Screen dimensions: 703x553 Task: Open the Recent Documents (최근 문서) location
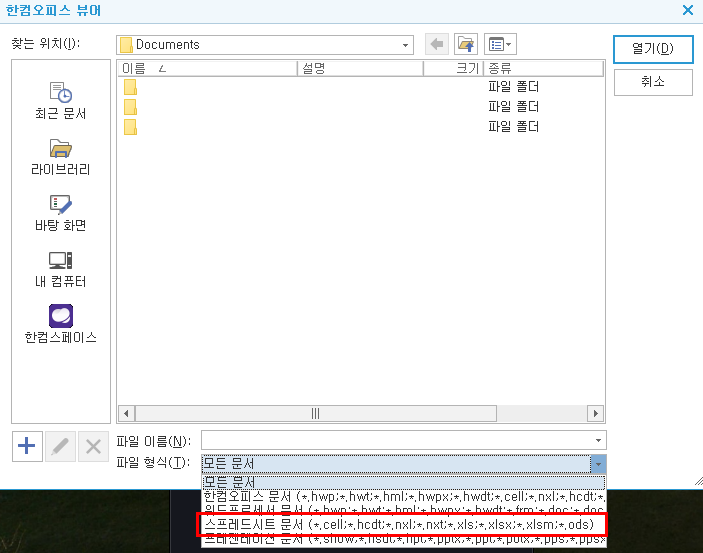coord(61,101)
